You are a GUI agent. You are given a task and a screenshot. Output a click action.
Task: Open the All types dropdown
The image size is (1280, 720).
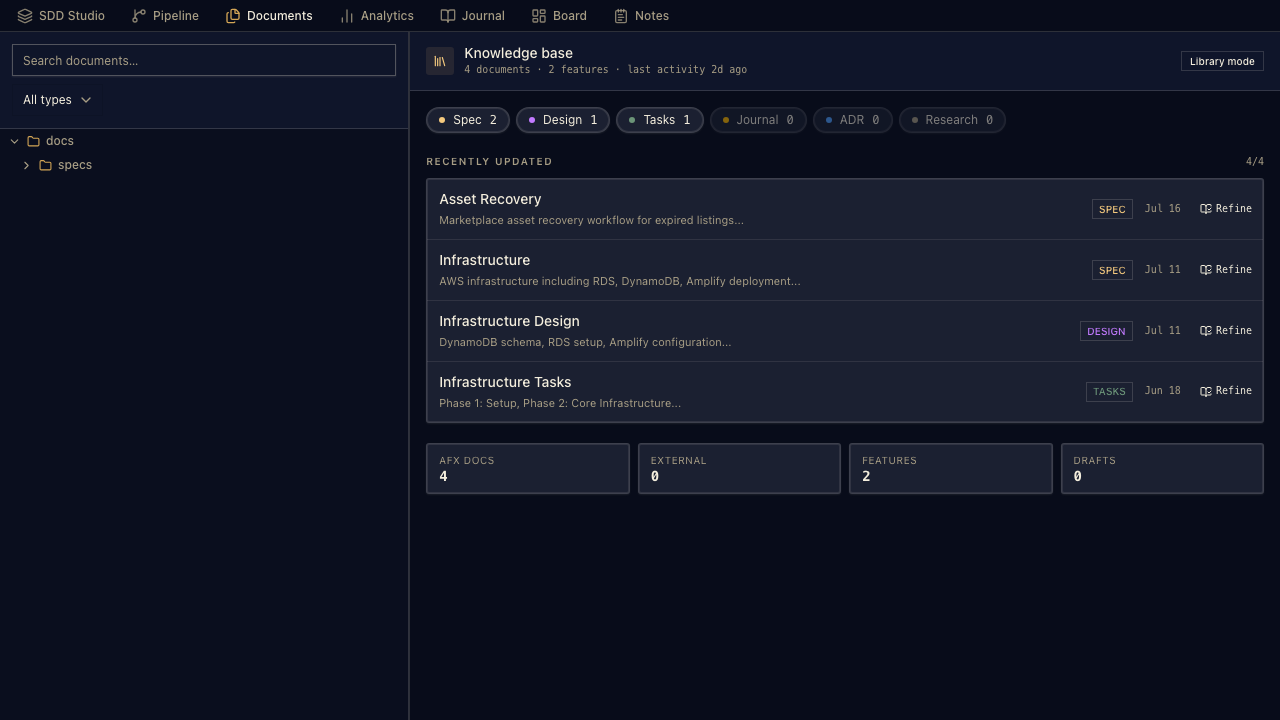(57, 100)
